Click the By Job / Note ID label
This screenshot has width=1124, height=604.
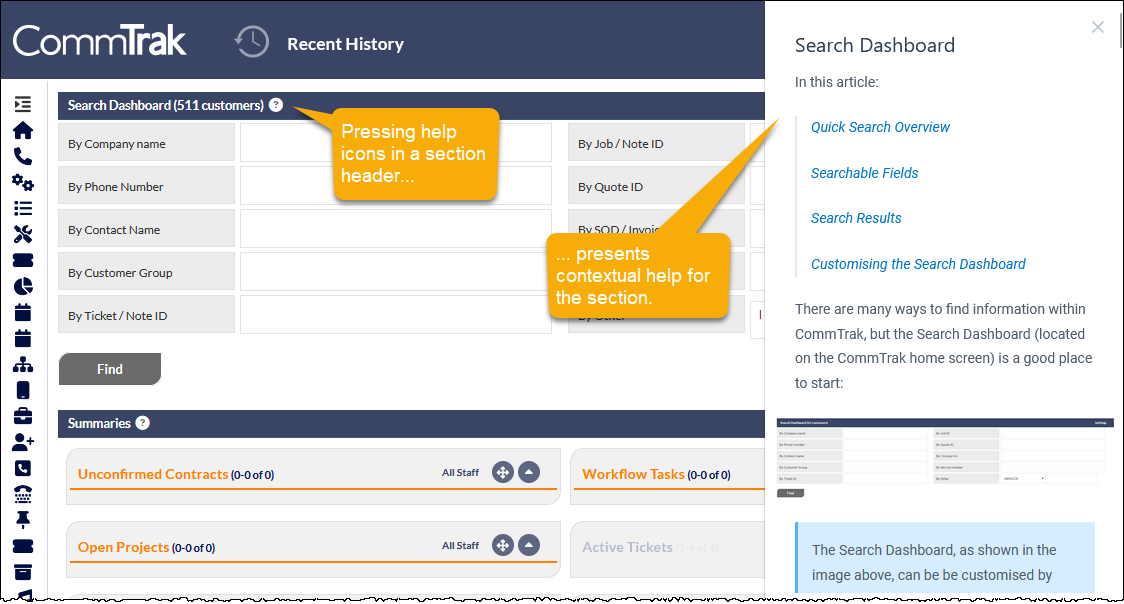coord(621,144)
